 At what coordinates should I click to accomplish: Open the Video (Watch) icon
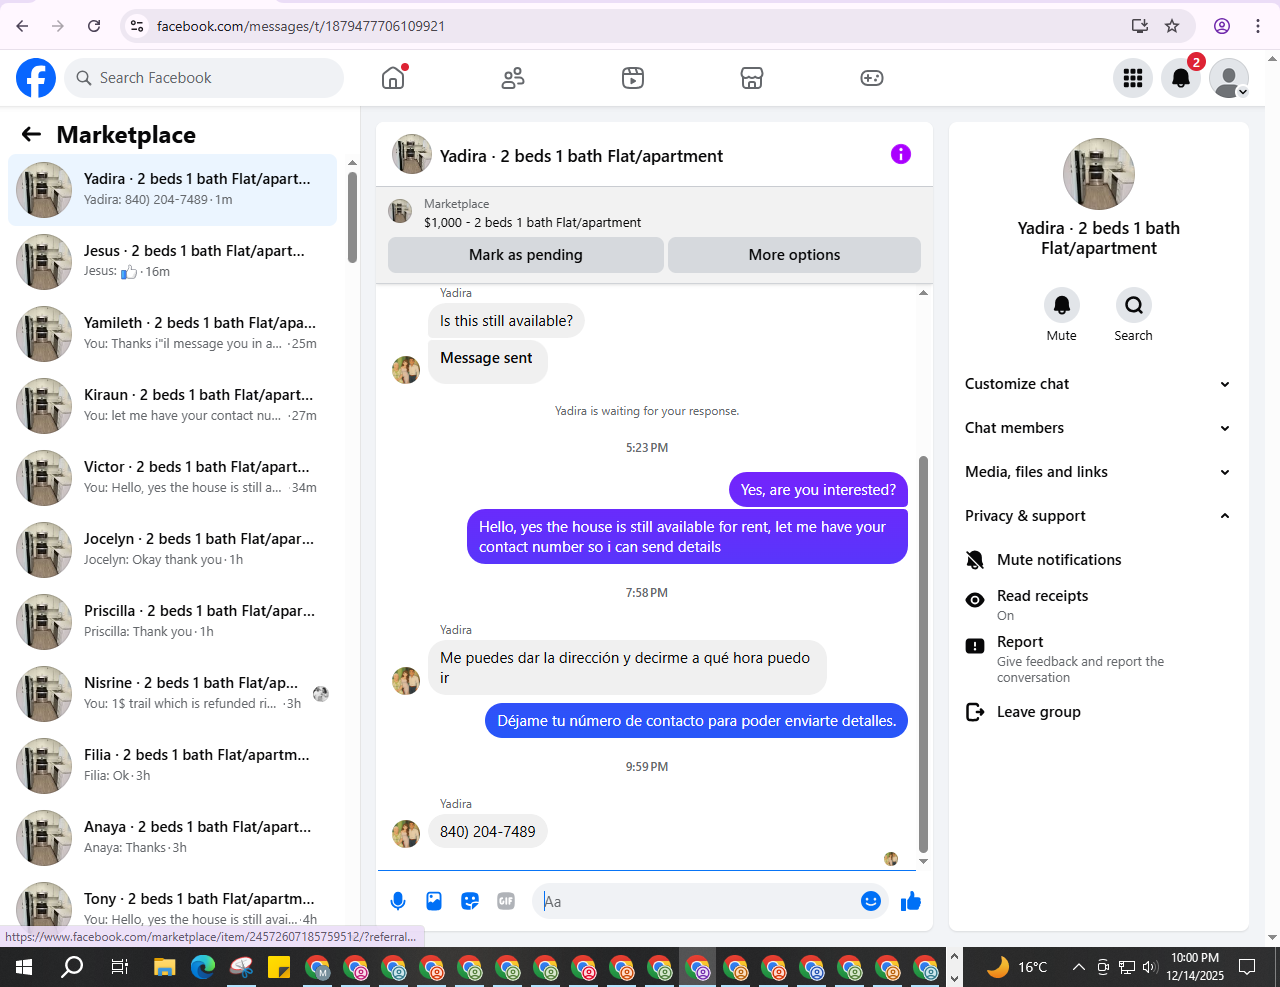coord(633,78)
